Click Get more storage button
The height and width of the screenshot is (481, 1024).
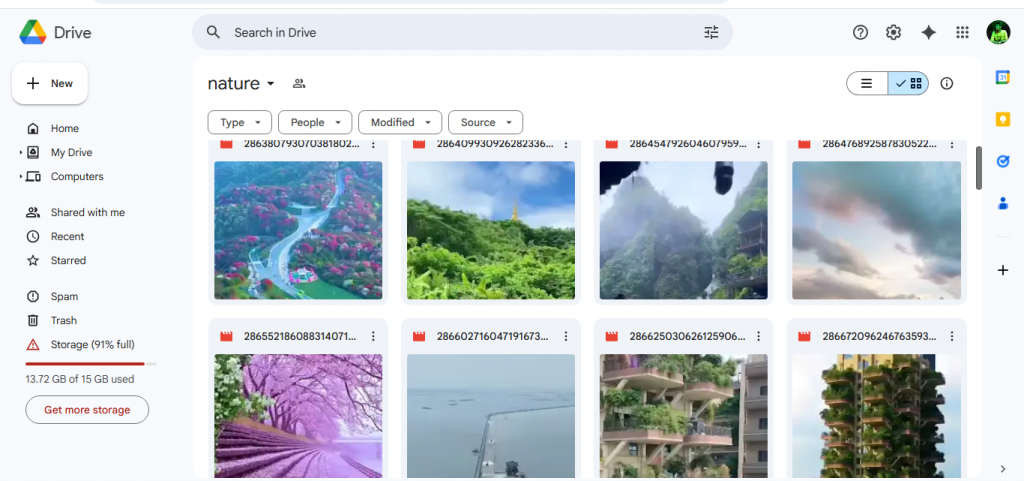[87, 410]
